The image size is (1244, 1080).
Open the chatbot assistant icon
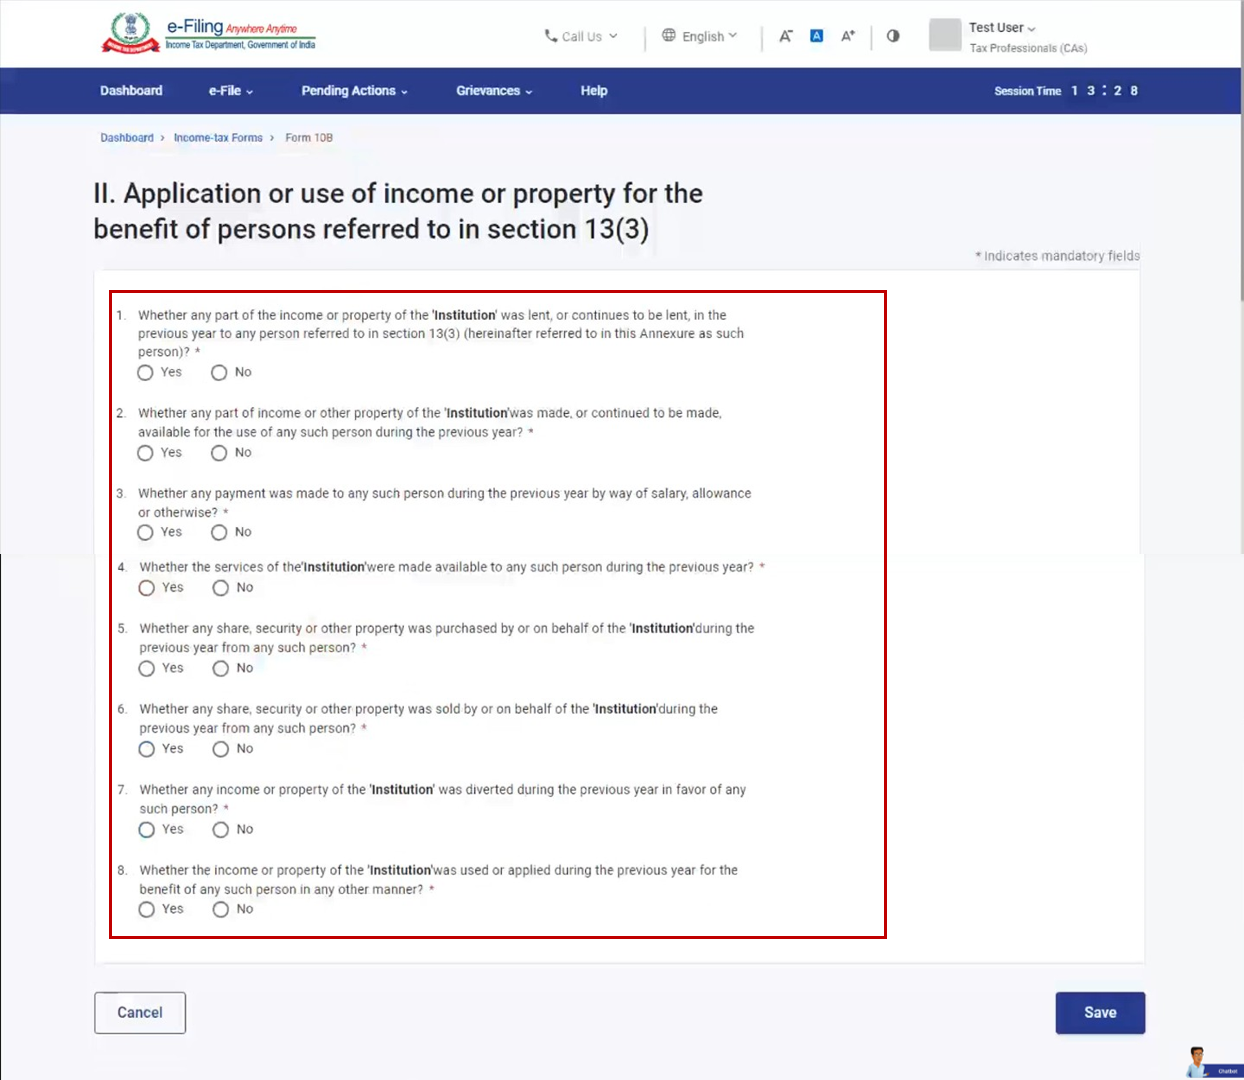click(1198, 1062)
